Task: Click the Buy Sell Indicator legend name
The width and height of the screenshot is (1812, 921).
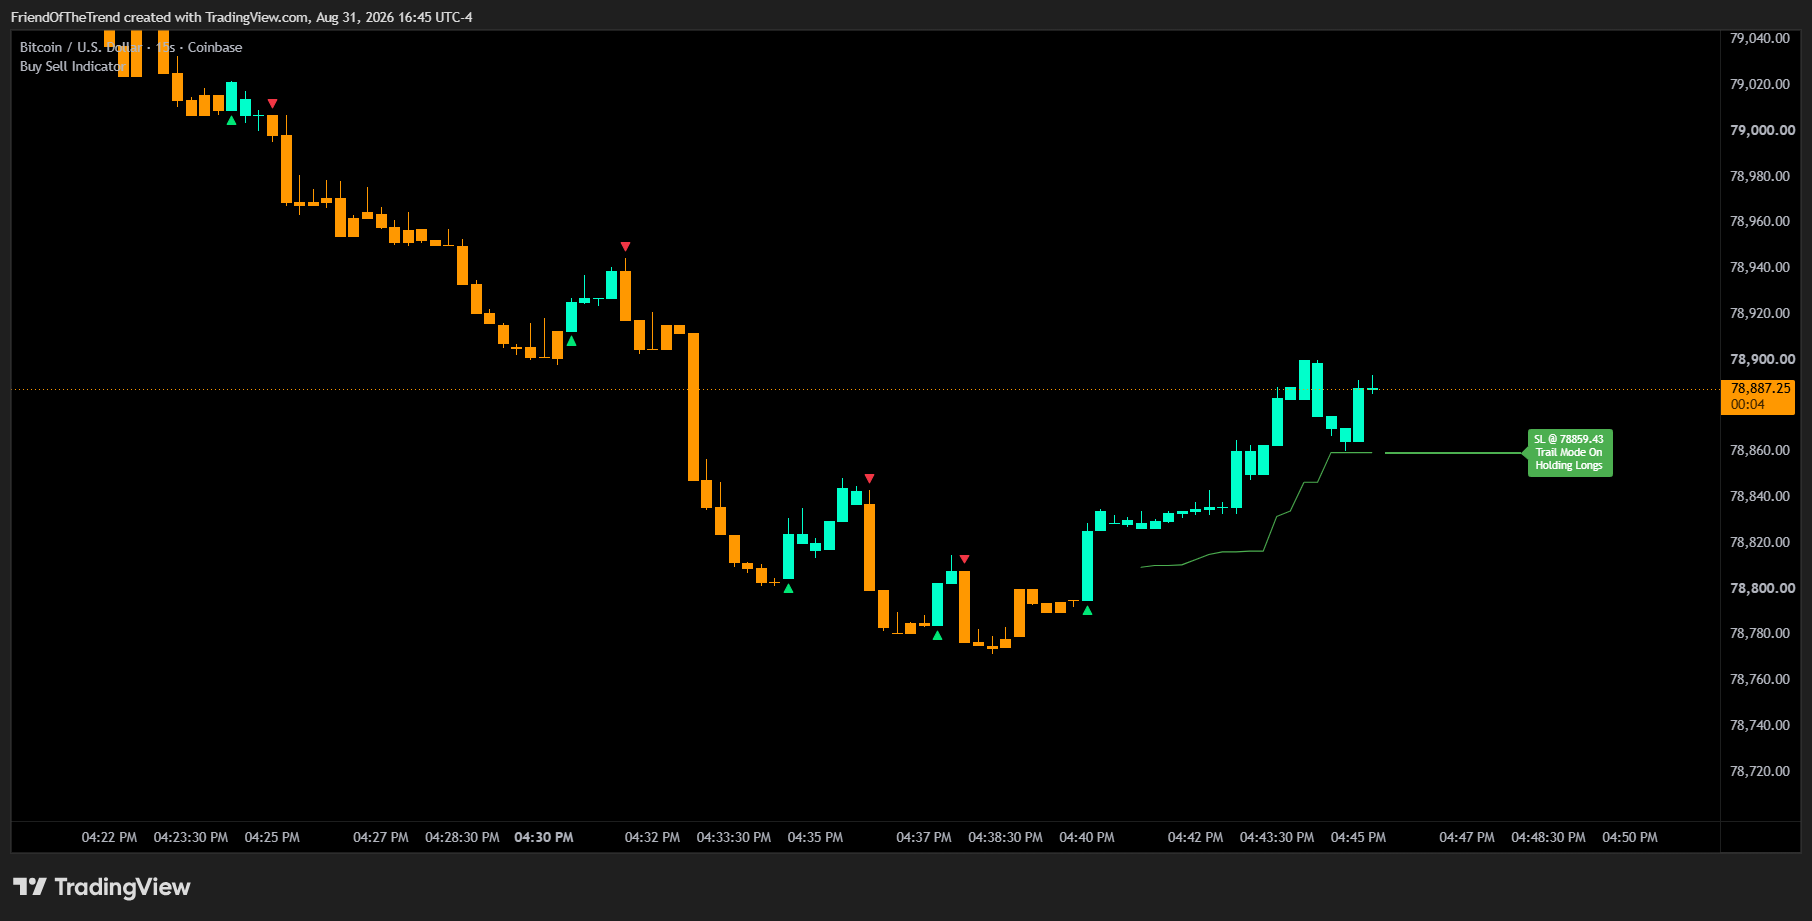Action: tap(73, 66)
